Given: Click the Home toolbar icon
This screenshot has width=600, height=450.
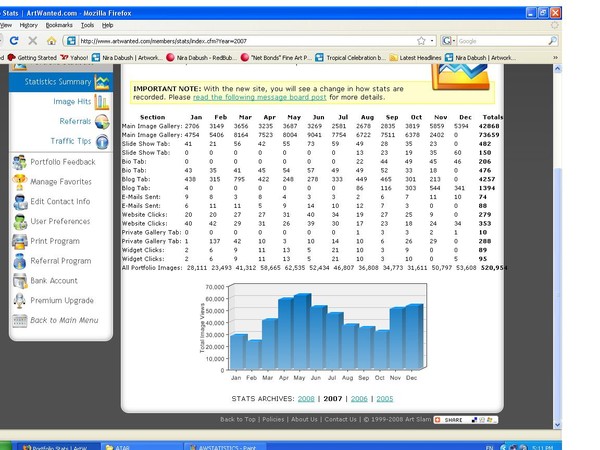Looking at the screenshot, I should (x=51, y=41).
